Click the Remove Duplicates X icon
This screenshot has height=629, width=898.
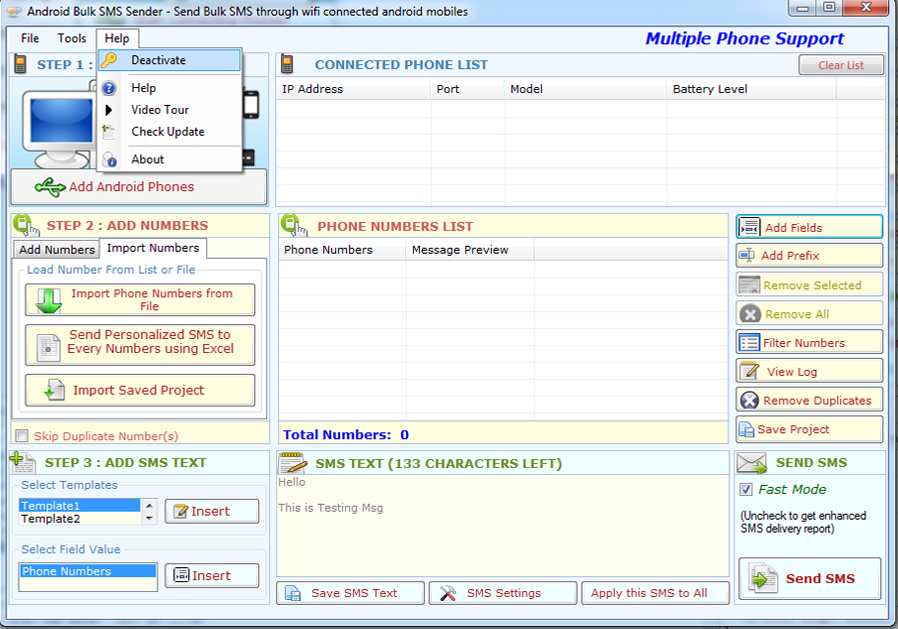(x=749, y=400)
